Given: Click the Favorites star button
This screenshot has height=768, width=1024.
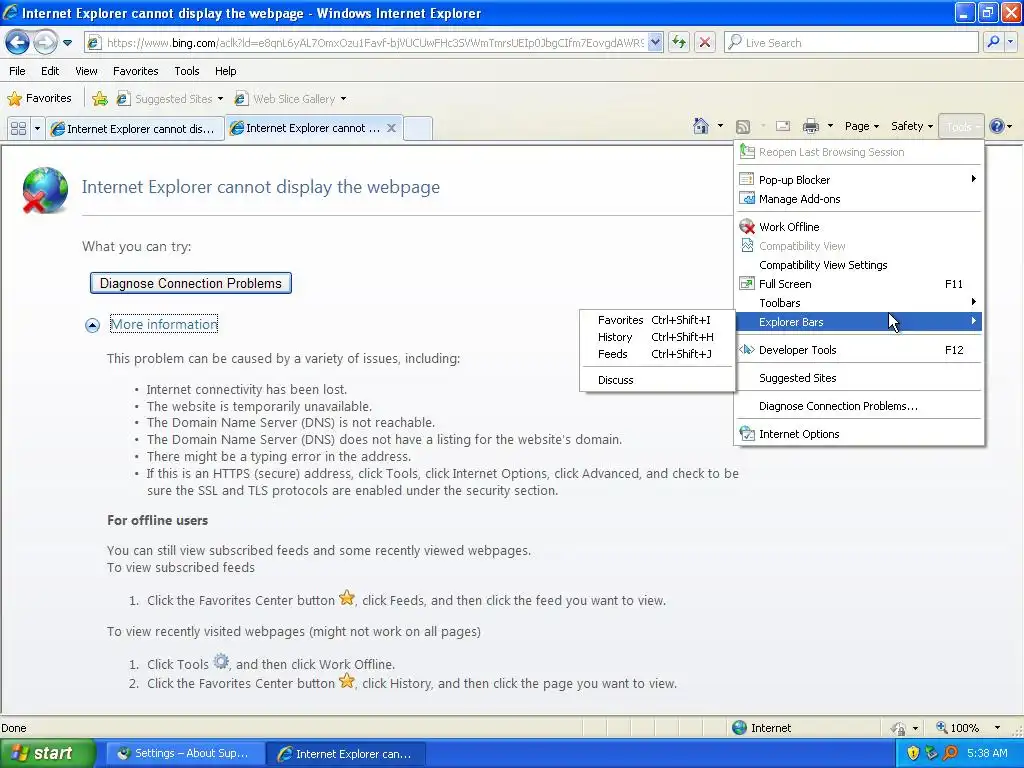Looking at the screenshot, I should point(39,99).
